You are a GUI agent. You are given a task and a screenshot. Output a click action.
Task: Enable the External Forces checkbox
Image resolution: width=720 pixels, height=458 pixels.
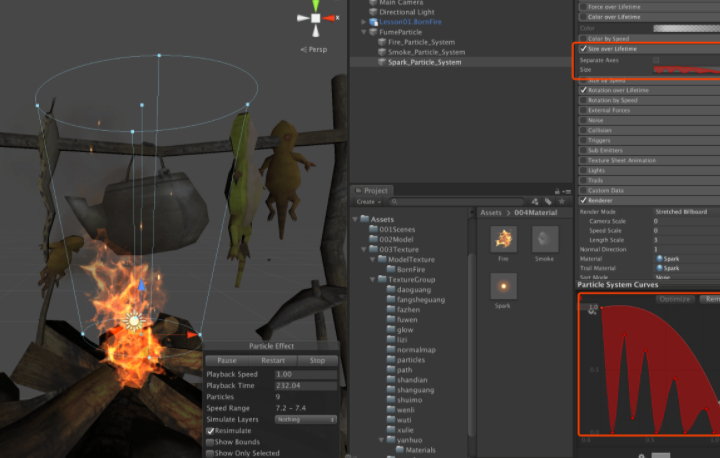point(583,110)
